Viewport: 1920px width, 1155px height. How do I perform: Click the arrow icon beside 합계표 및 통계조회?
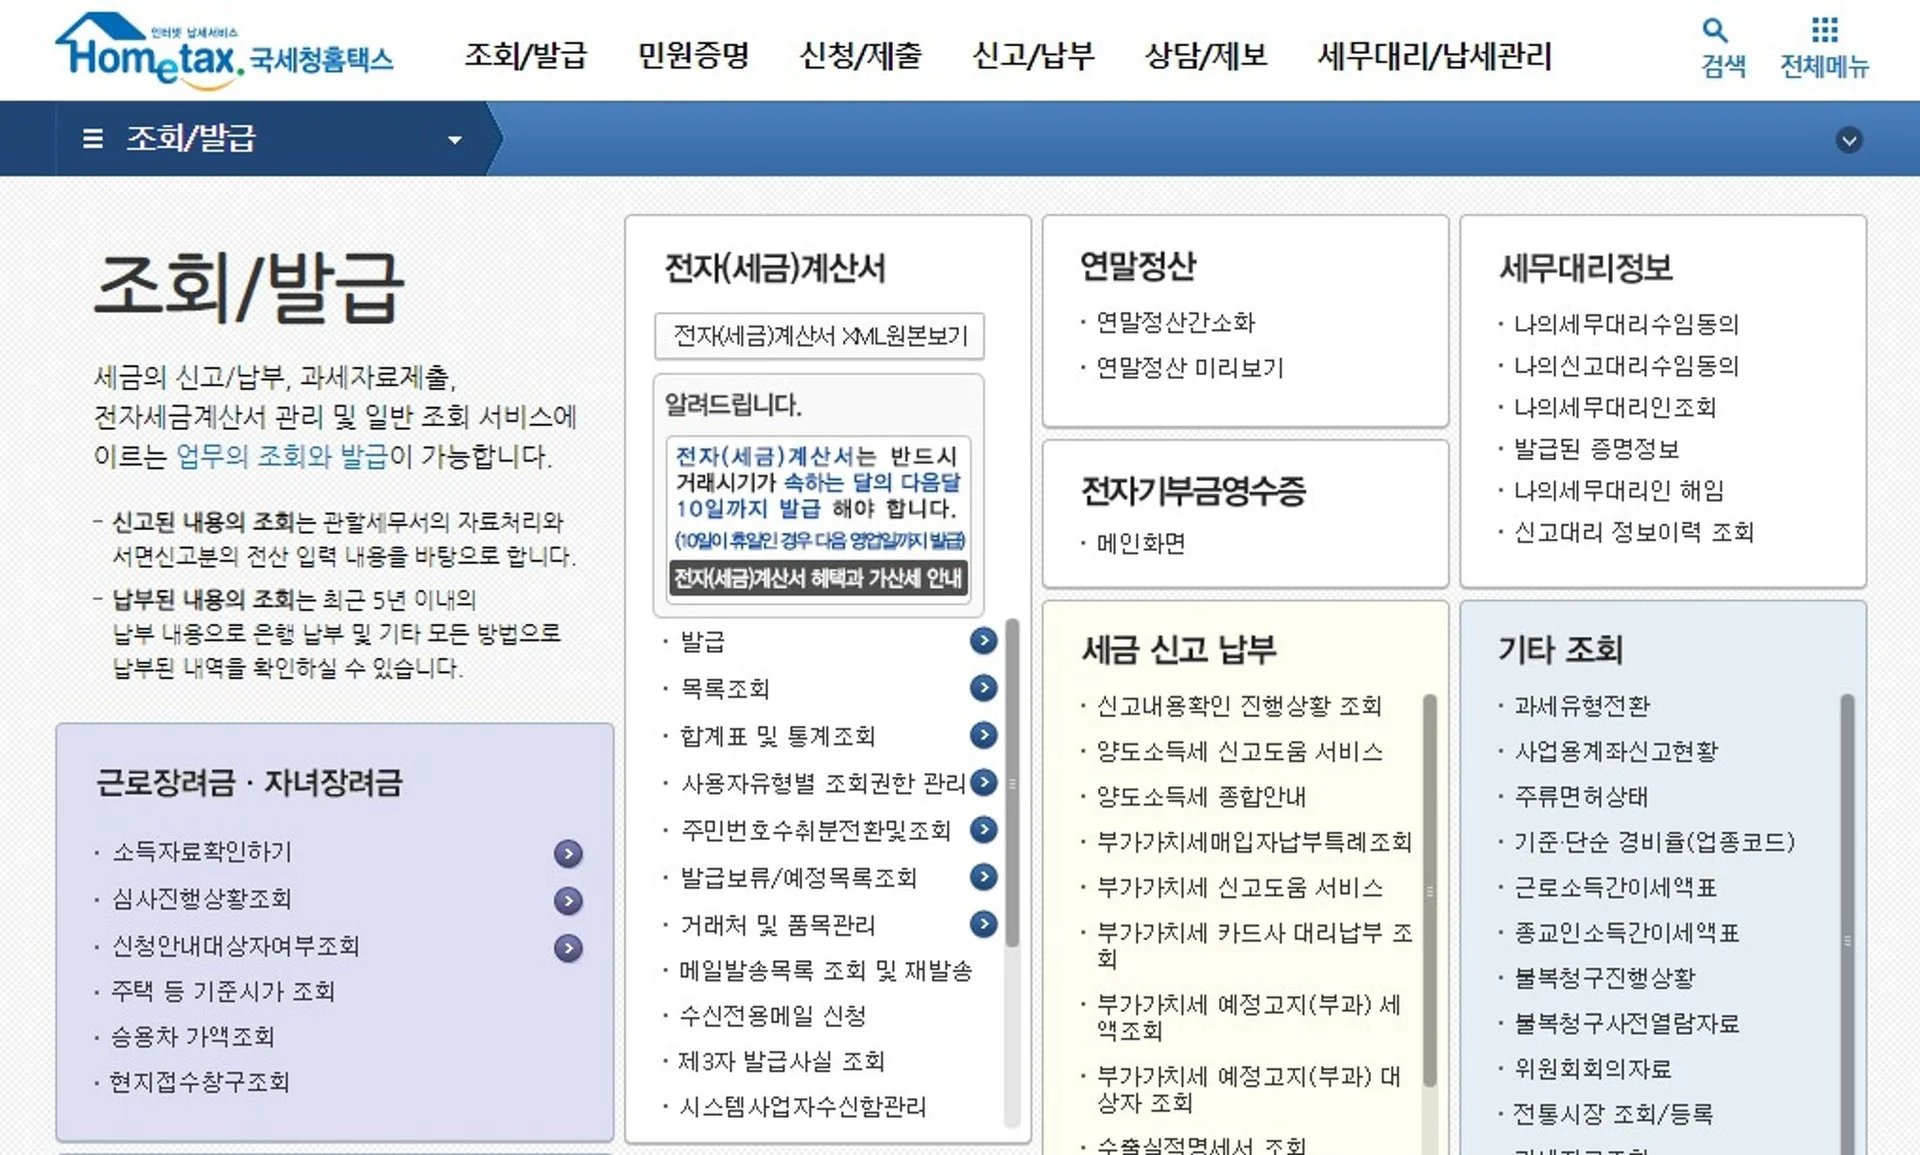click(x=985, y=735)
